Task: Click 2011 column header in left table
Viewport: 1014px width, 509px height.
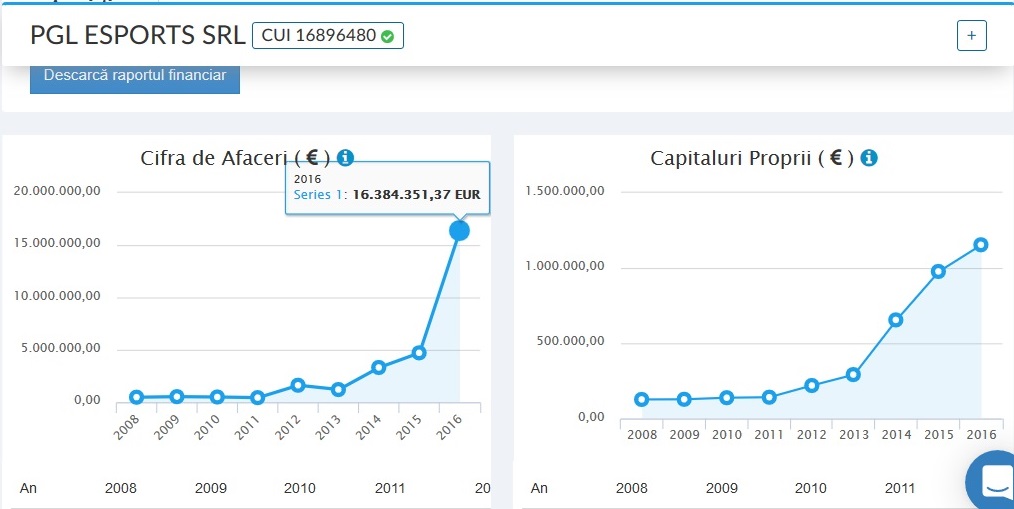Action: (390, 488)
